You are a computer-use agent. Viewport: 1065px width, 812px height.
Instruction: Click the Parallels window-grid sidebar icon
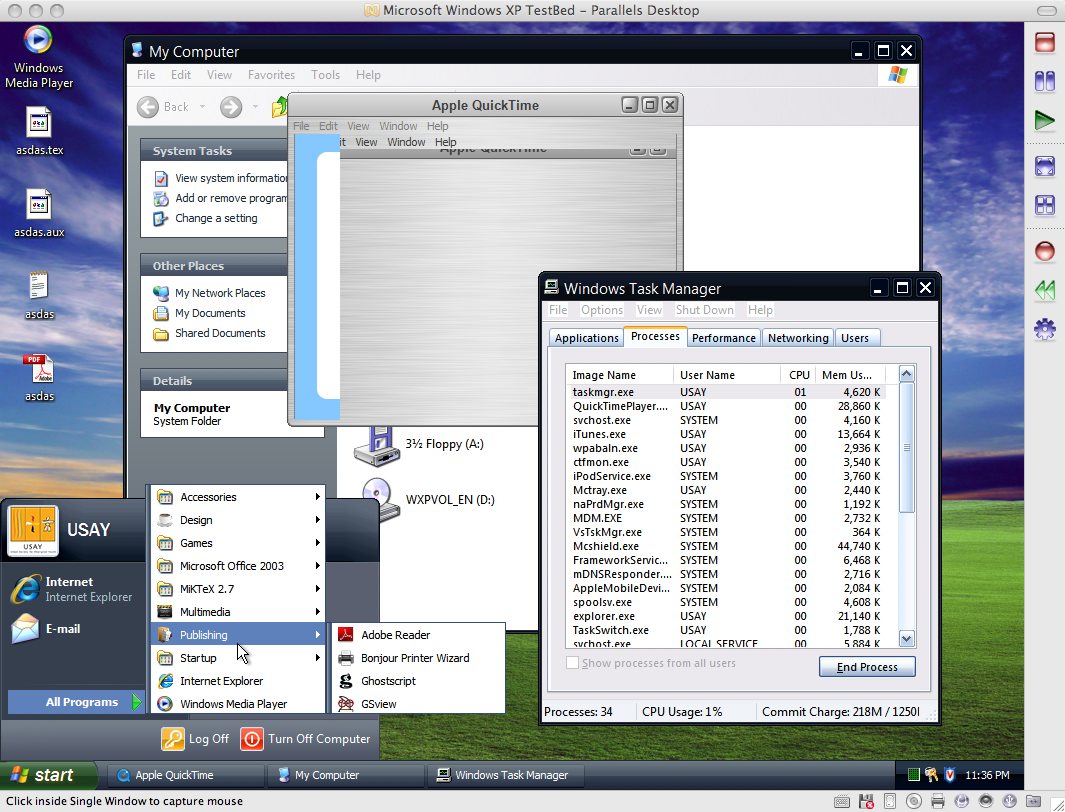[x=1044, y=206]
